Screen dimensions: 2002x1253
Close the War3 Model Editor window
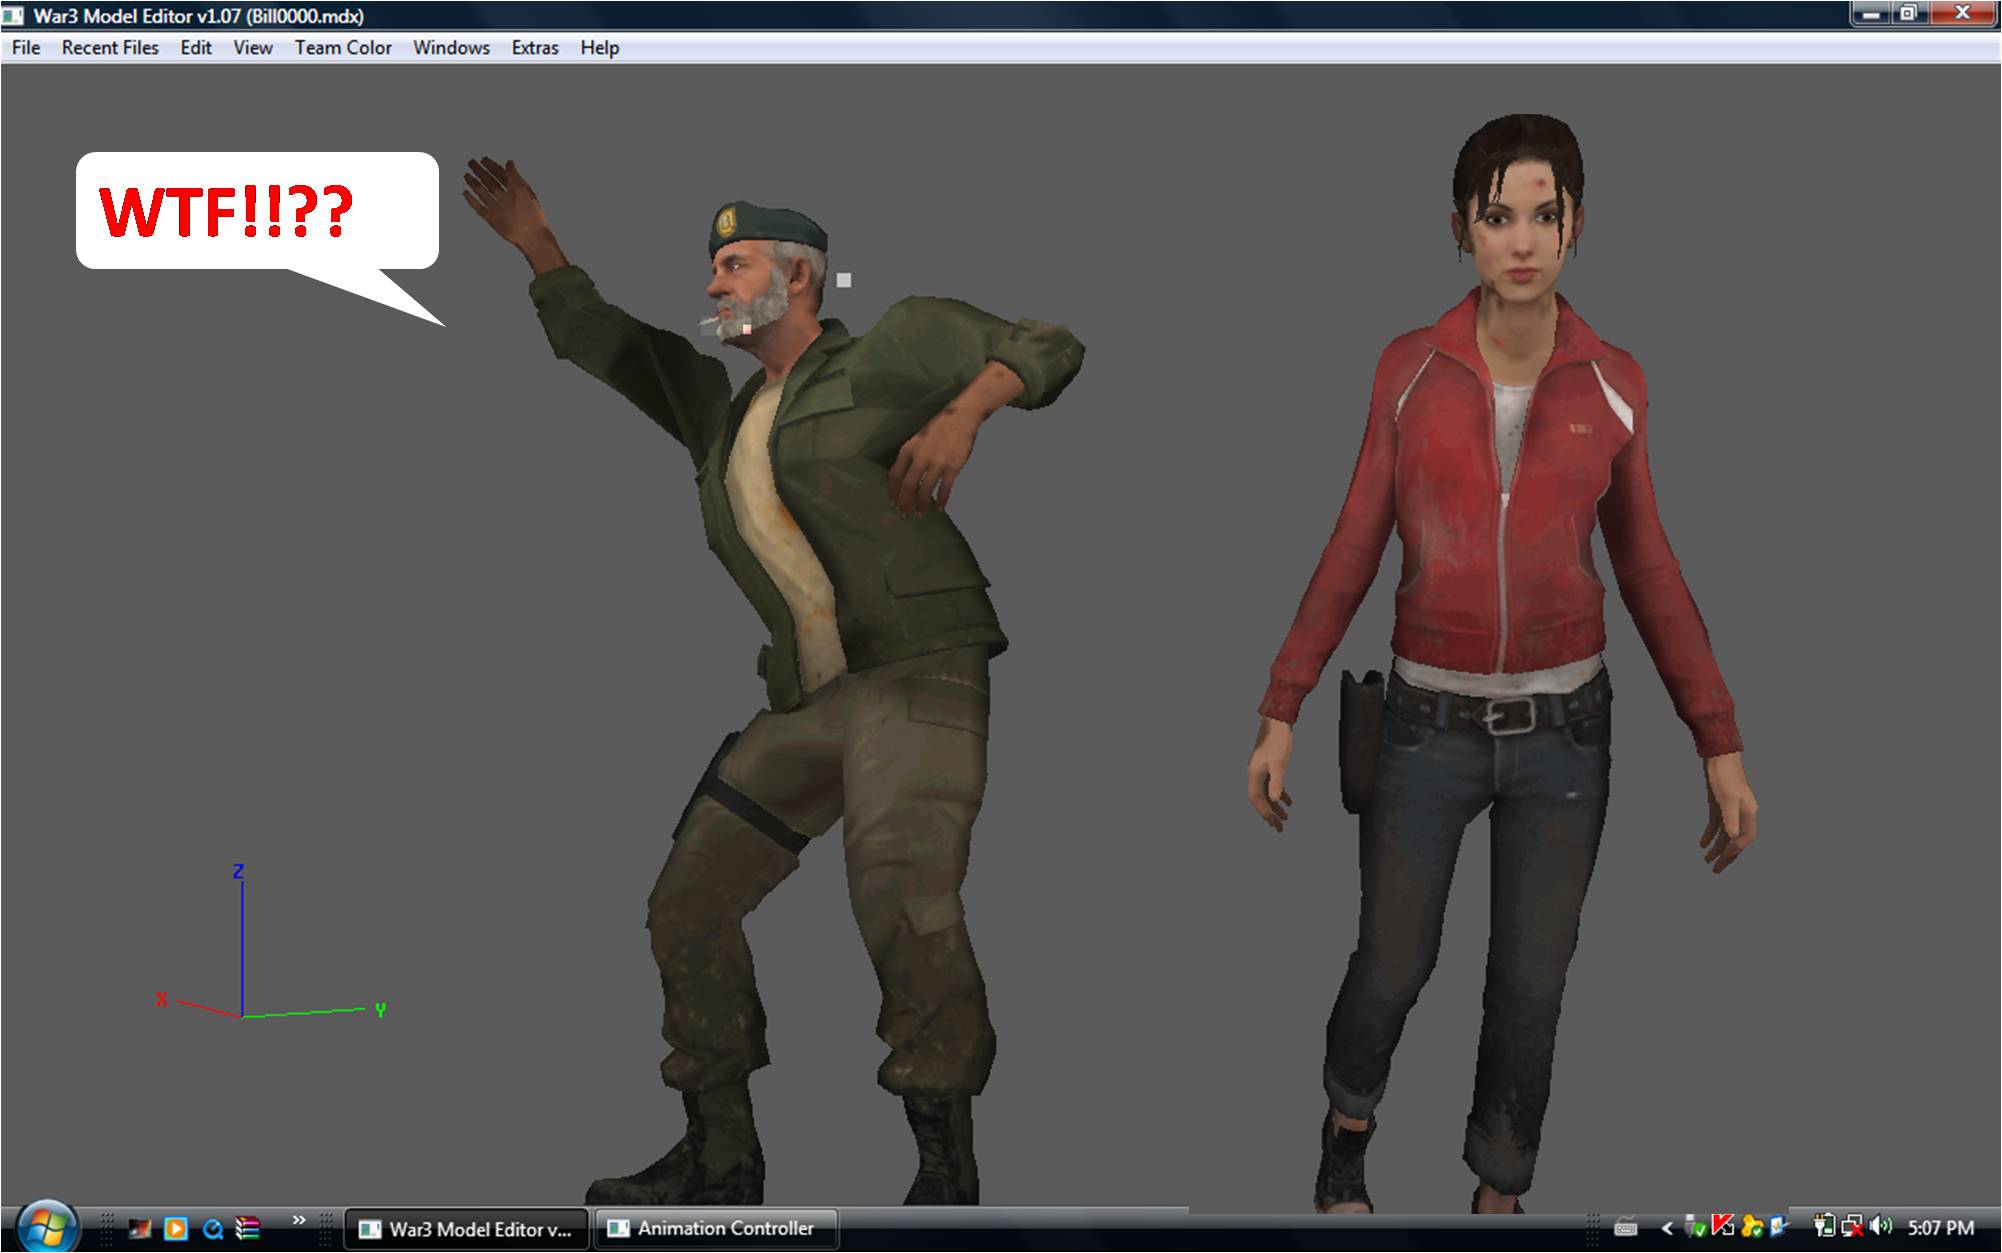1962,14
